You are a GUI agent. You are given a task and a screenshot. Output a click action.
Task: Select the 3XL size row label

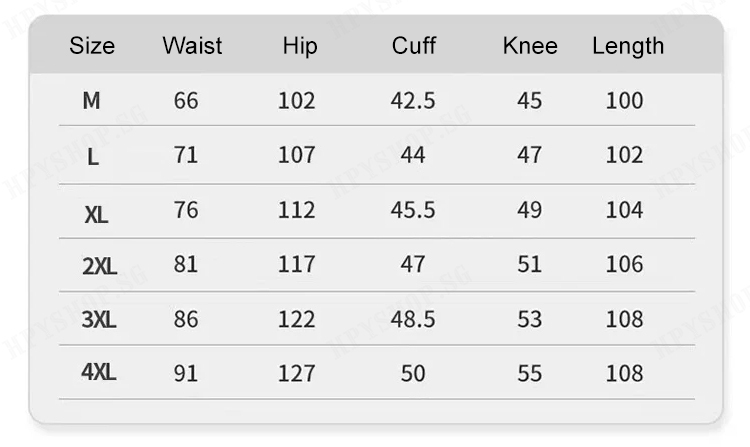[x=99, y=320]
